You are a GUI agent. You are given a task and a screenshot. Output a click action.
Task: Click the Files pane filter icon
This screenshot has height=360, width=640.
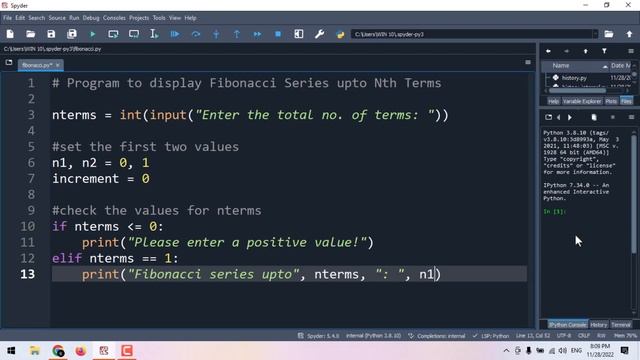point(604,51)
